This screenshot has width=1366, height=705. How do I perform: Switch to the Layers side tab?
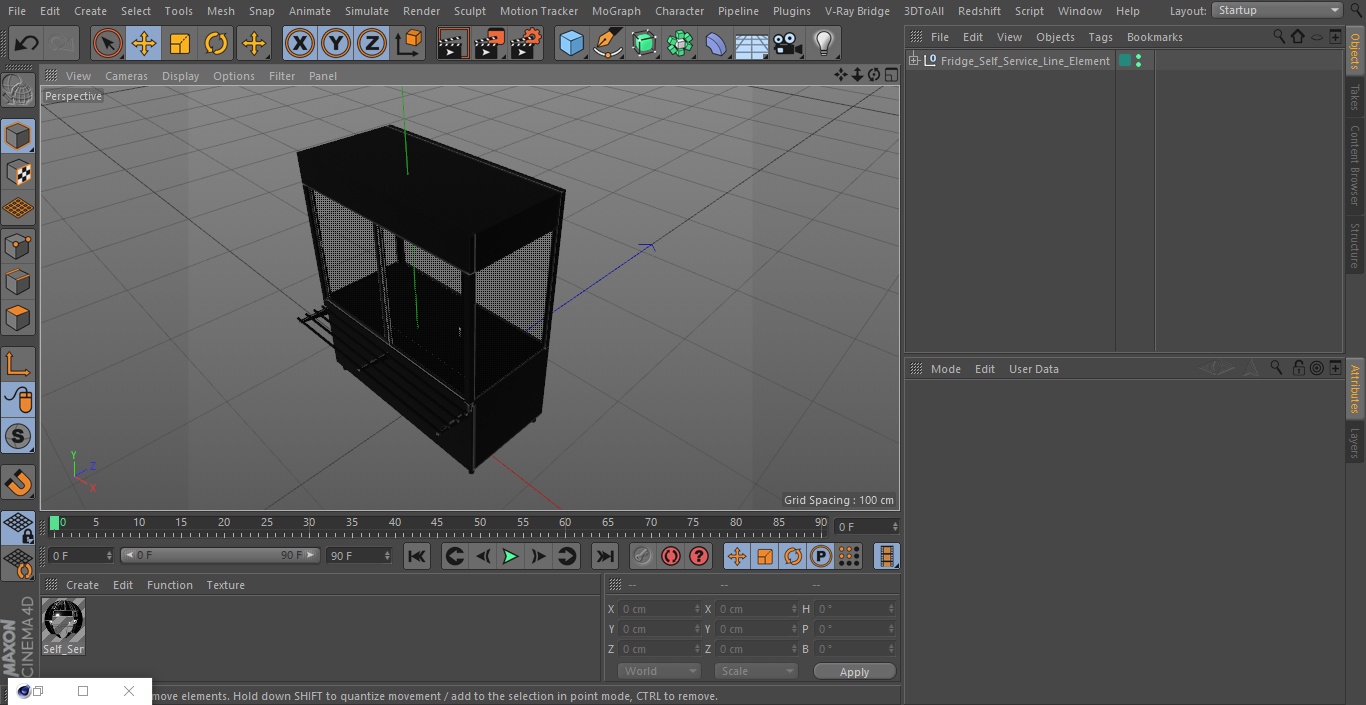pyautogui.click(x=1355, y=443)
